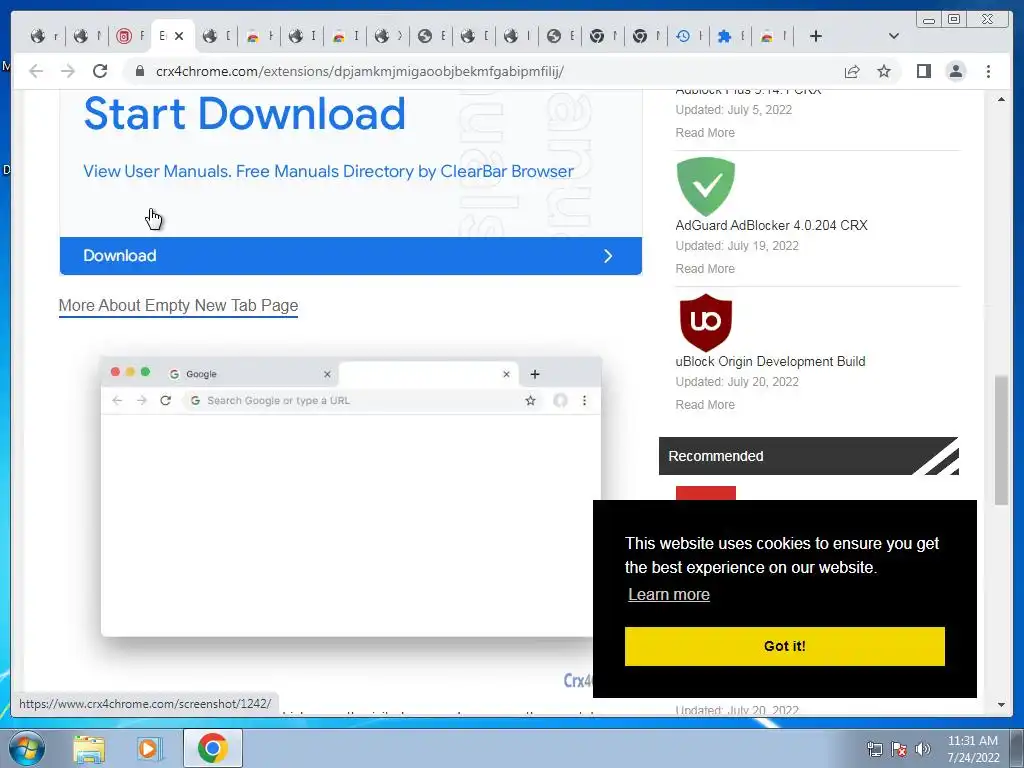Click the uBlock Origin red shield icon
This screenshot has height=768, width=1024.
[x=705, y=323]
